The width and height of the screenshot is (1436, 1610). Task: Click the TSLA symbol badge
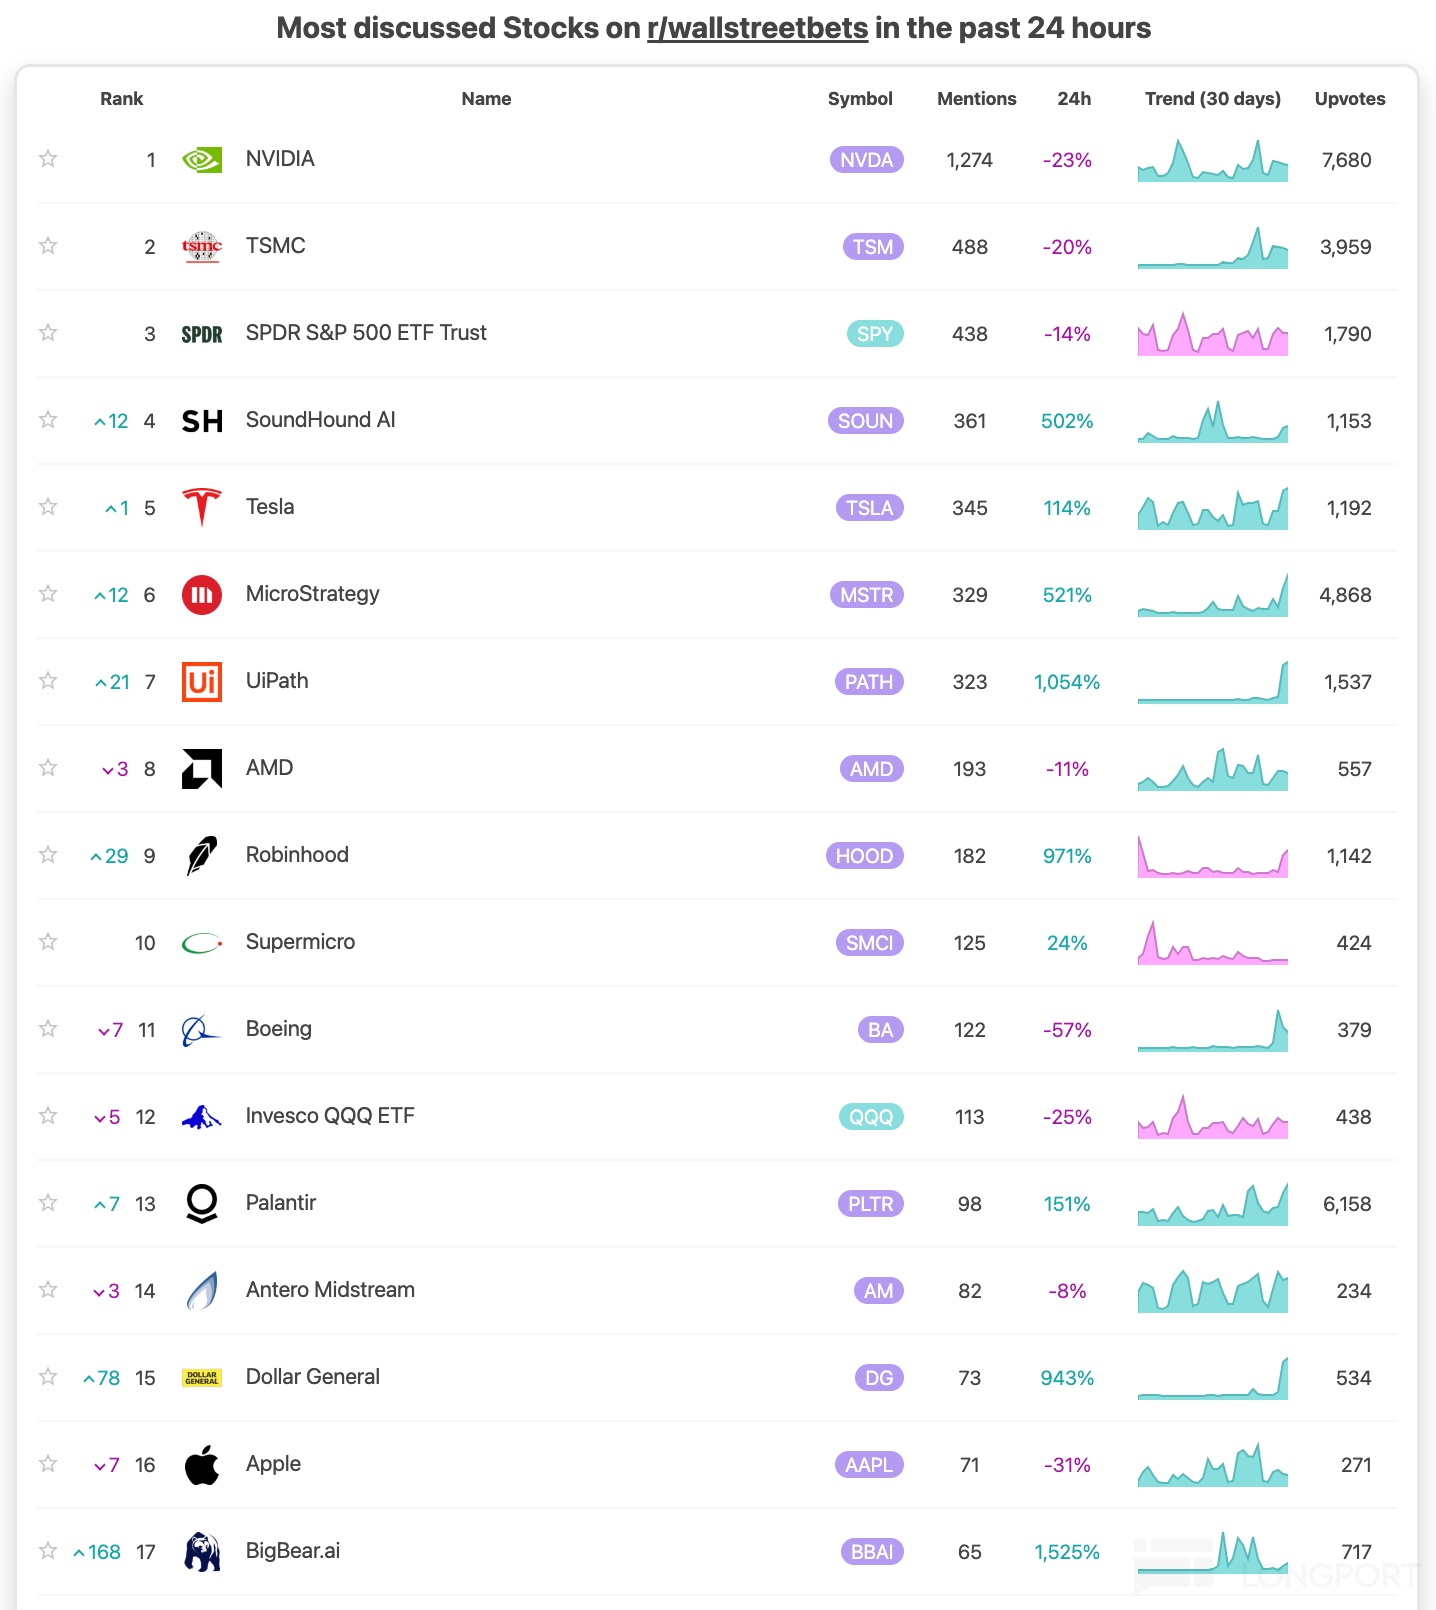869,508
